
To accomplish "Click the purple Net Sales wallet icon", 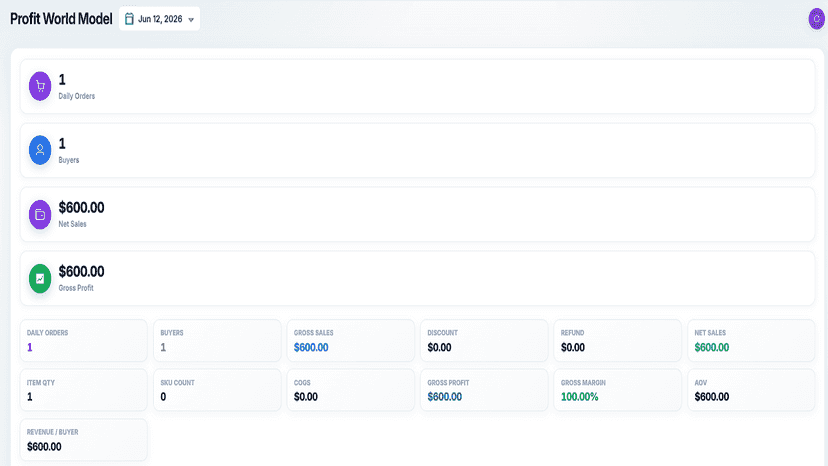I will [40, 215].
